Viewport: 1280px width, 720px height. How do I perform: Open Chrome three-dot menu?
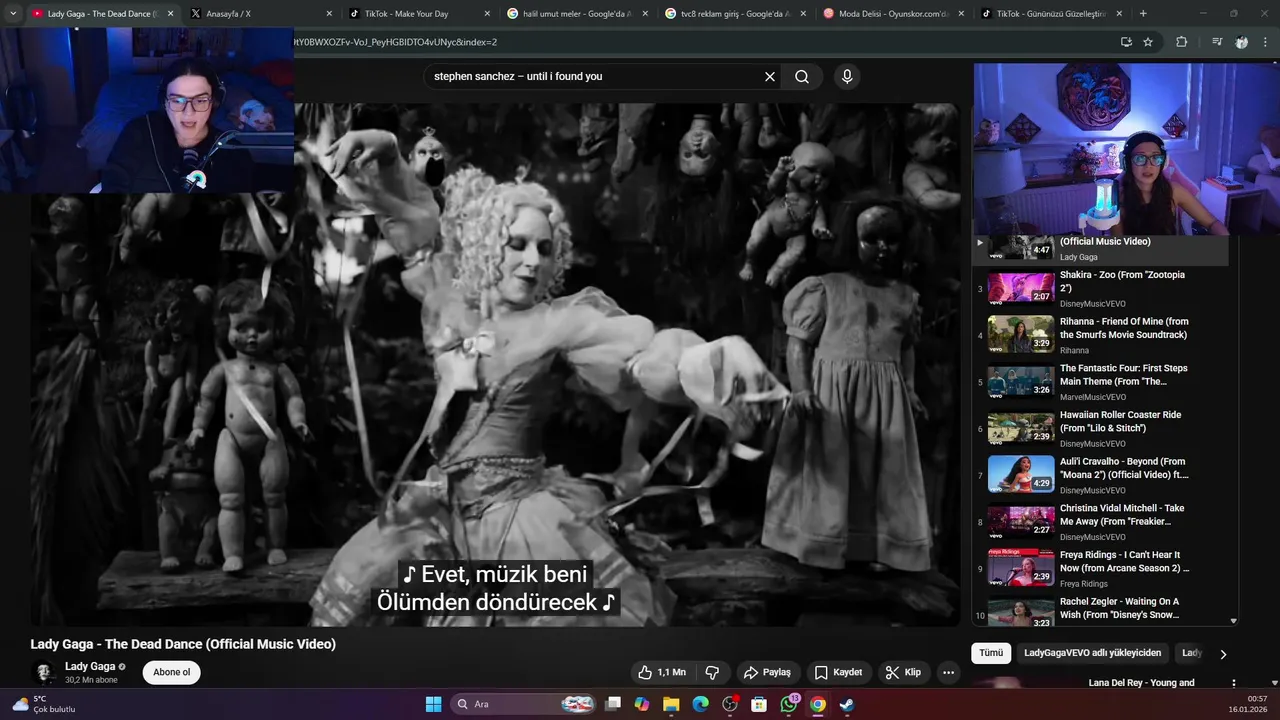click(x=1266, y=42)
